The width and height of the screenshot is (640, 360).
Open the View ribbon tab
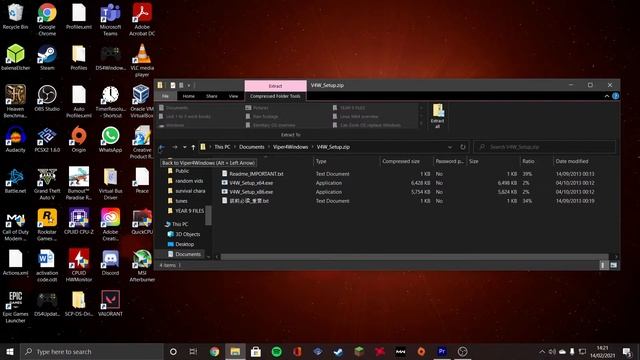pos(233,96)
